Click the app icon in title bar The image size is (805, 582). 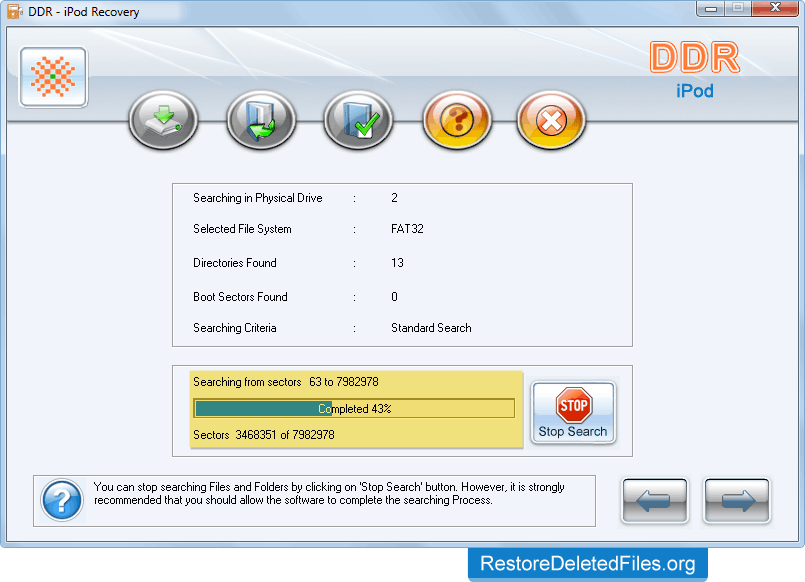tap(14, 11)
